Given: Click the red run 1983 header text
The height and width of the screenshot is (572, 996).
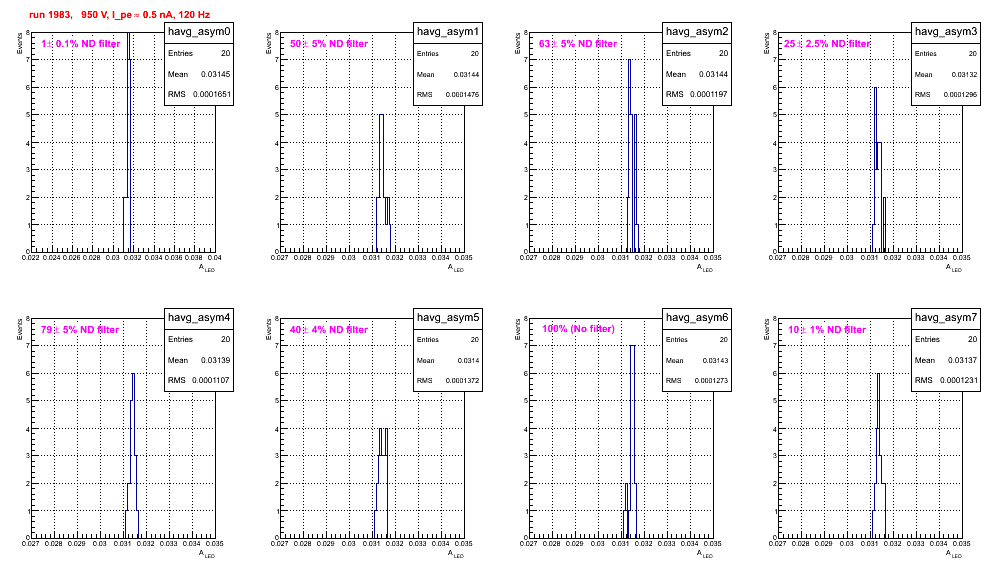Looking at the screenshot, I should point(119,15).
